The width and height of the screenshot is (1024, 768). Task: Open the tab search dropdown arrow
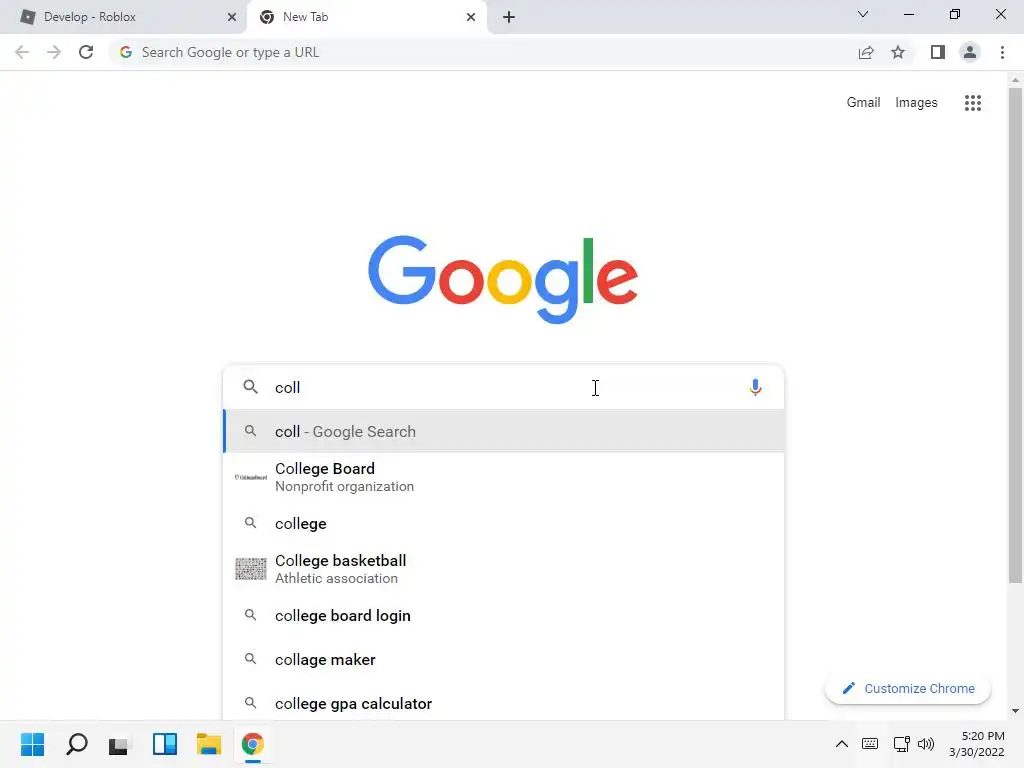click(x=863, y=14)
